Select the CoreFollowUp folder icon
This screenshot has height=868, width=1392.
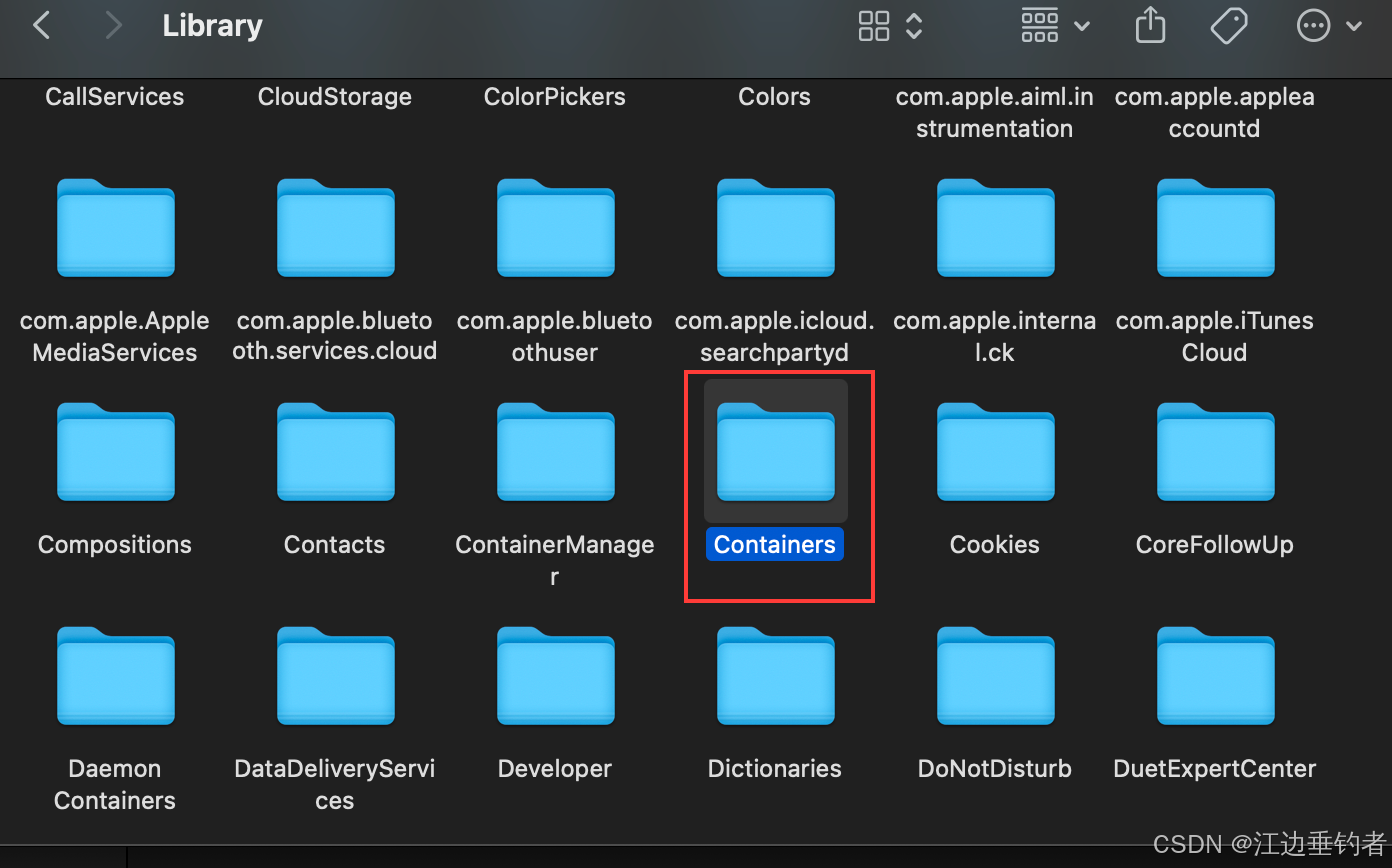tap(1216, 451)
